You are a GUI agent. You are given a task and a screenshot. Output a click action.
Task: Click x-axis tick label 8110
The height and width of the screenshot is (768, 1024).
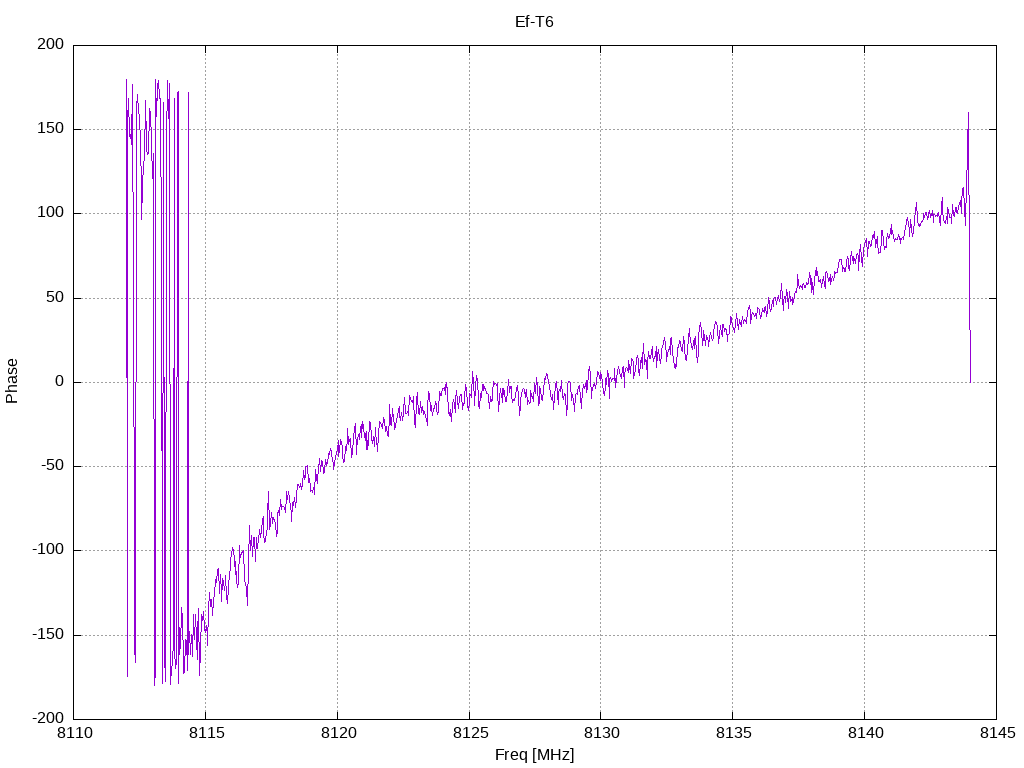pyautogui.click(x=74, y=733)
